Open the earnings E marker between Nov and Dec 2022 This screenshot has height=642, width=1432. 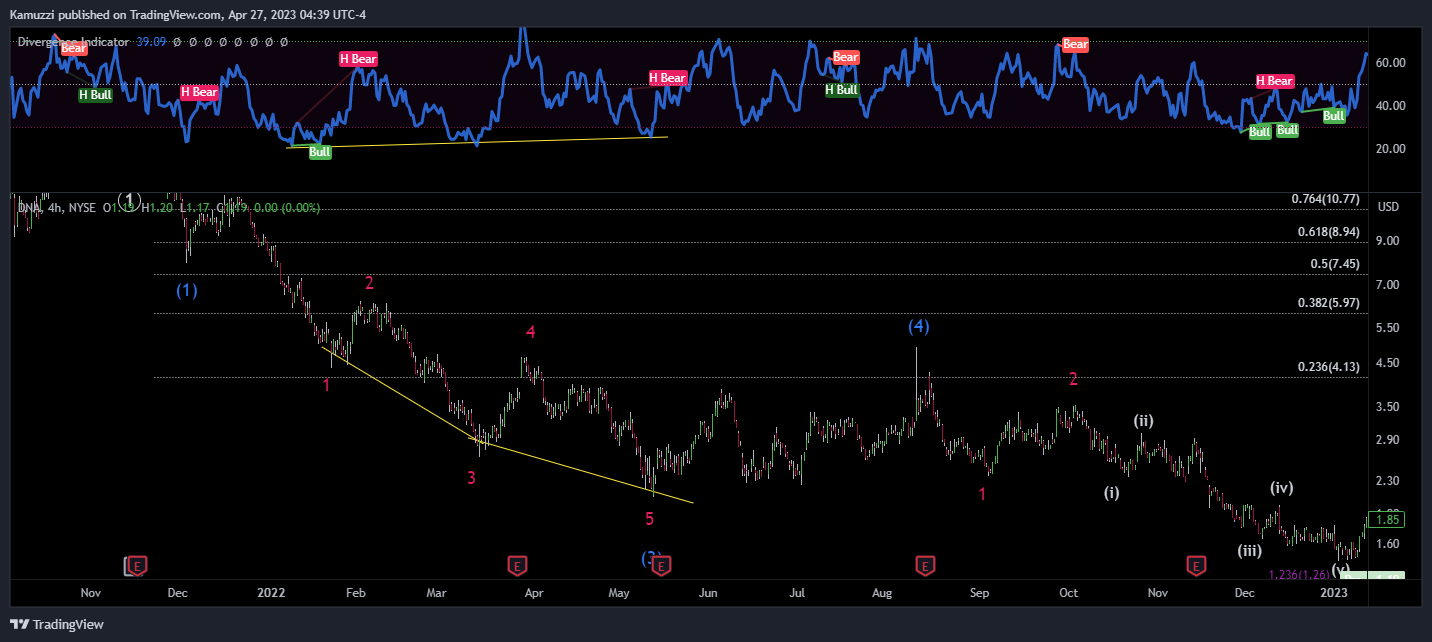[1195, 566]
